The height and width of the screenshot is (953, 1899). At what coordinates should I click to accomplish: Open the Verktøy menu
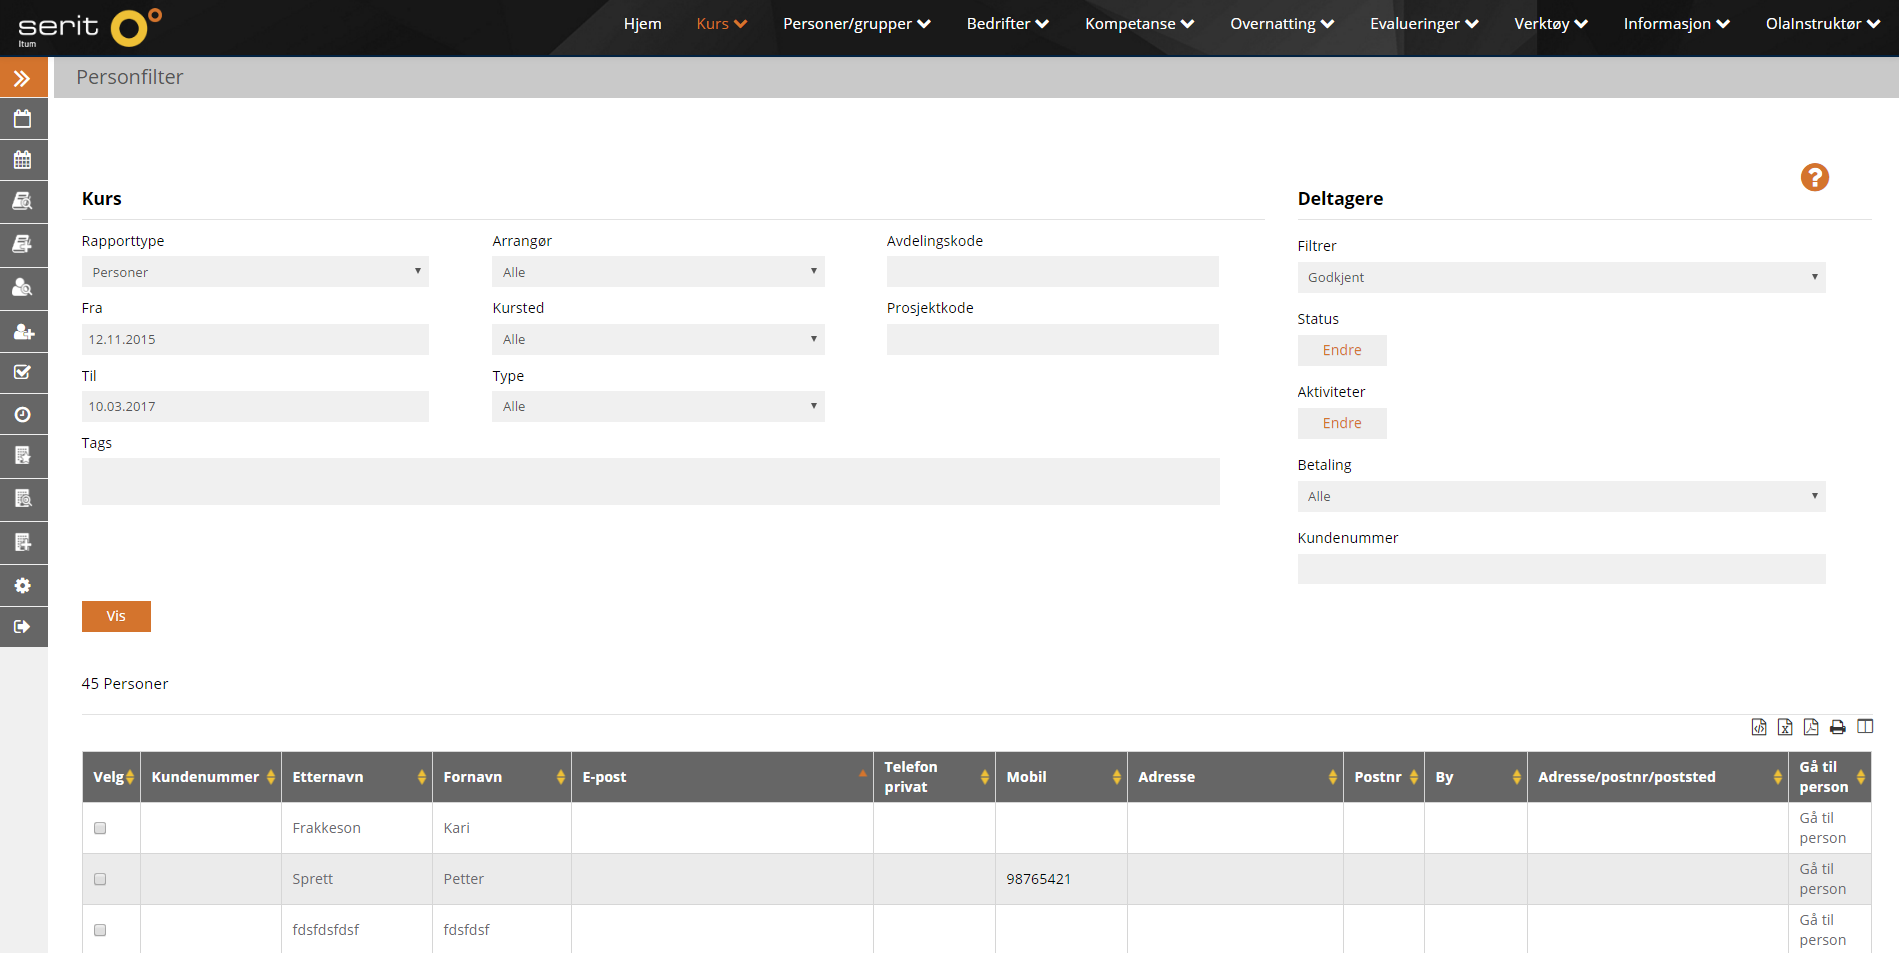tap(1551, 24)
